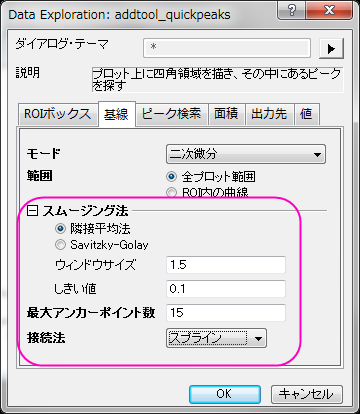The height and width of the screenshot is (414, 360).
Task: Click the モード label
Action: (44, 154)
